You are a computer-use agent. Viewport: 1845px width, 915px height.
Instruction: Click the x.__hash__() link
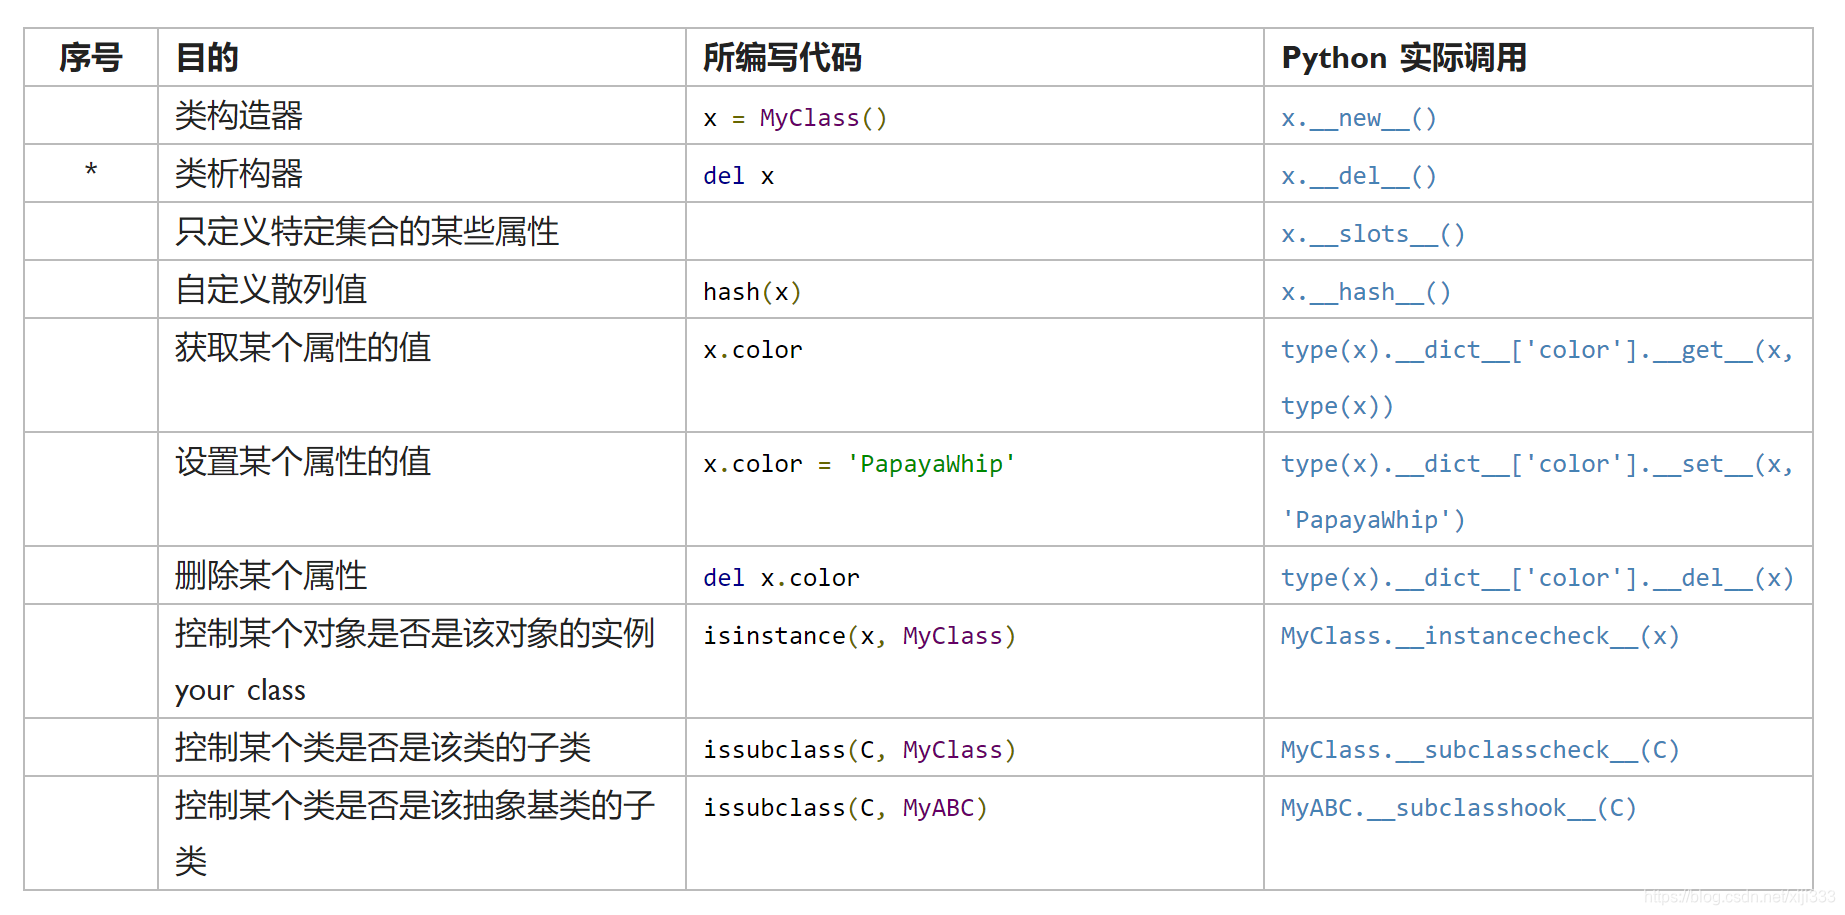click(x=1366, y=292)
